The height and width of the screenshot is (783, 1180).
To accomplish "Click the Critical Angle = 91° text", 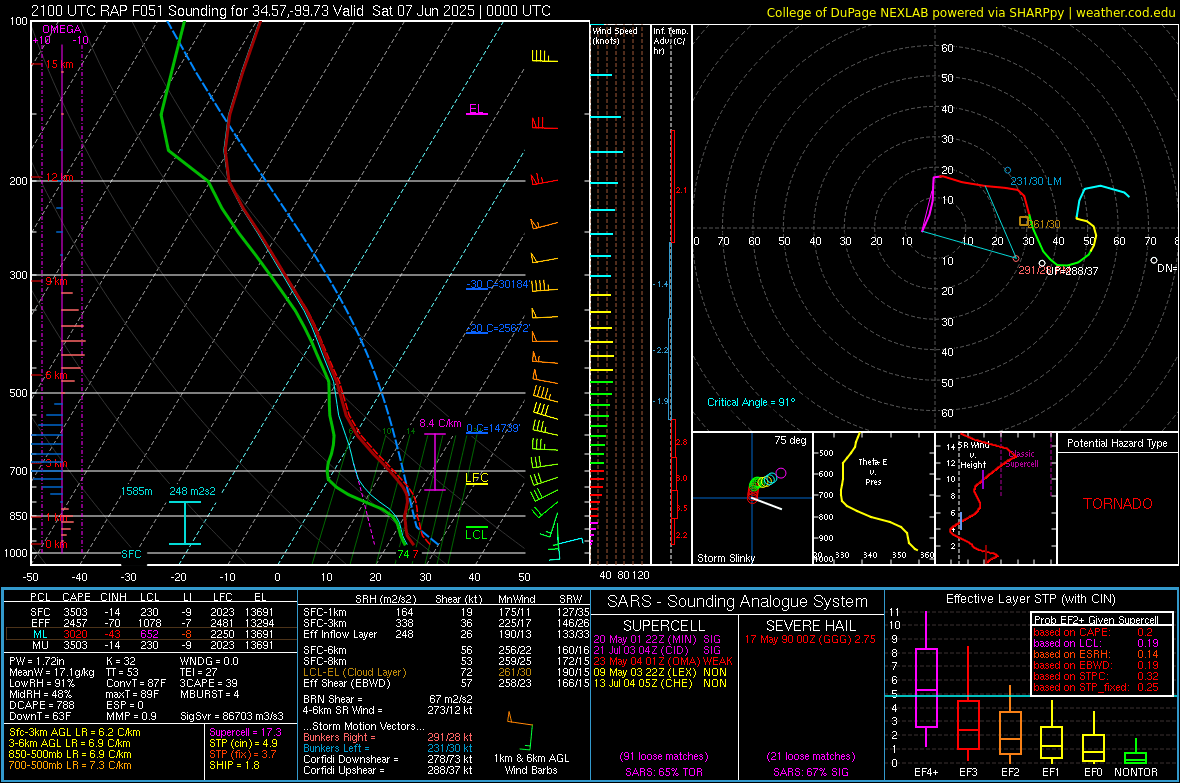I will pyautogui.click(x=750, y=402).
